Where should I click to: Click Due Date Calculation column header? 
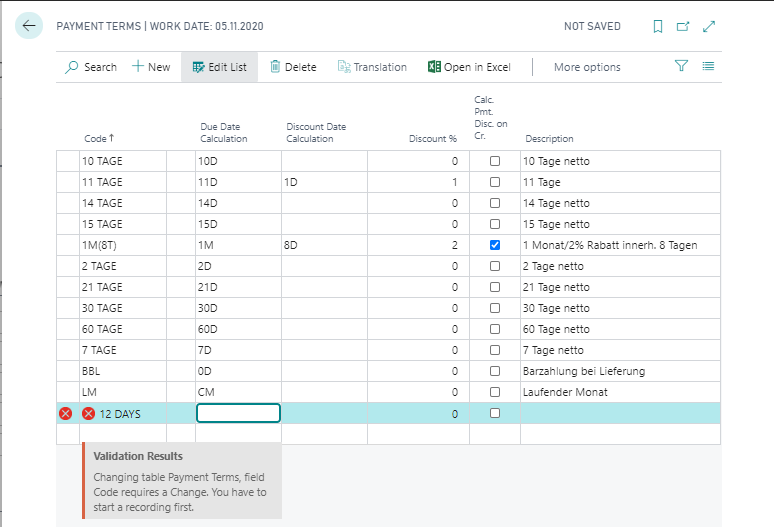pyautogui.click(x=224, y=133)
